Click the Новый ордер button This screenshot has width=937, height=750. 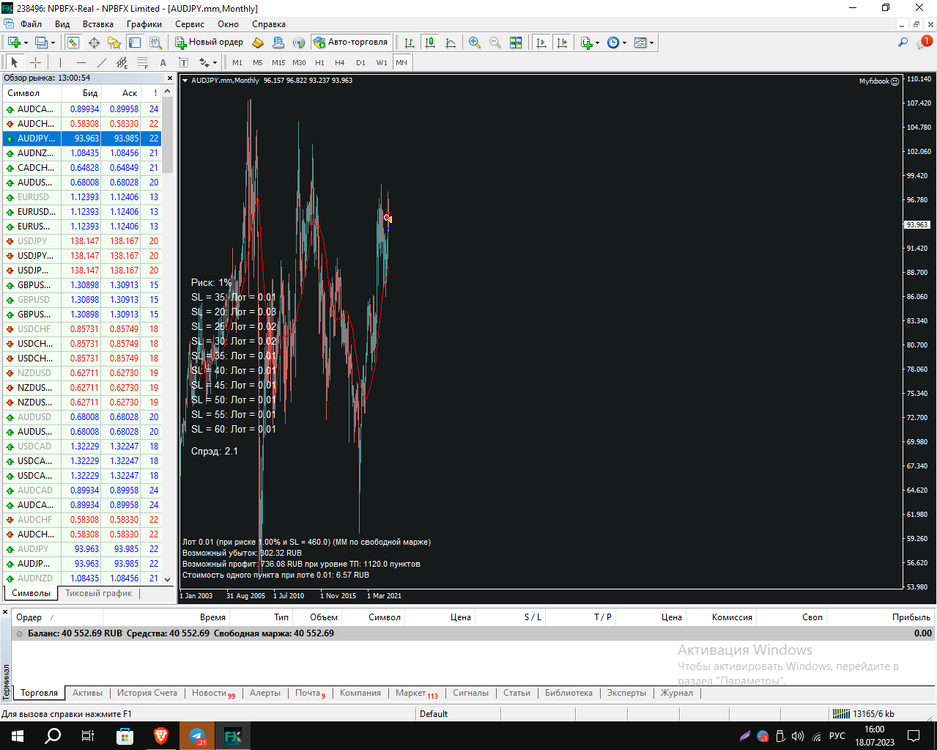(209, 42)
